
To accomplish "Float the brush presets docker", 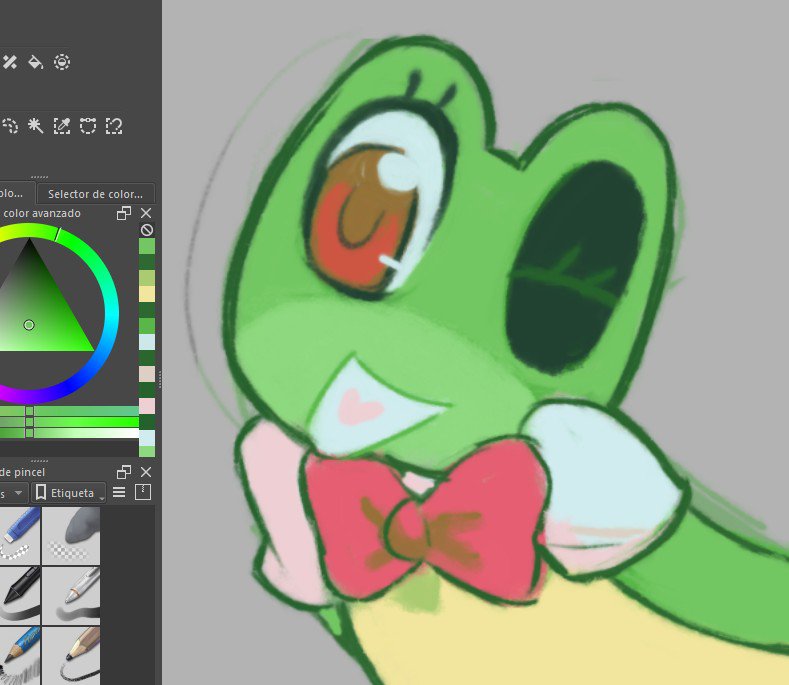I will click(124, 472).
